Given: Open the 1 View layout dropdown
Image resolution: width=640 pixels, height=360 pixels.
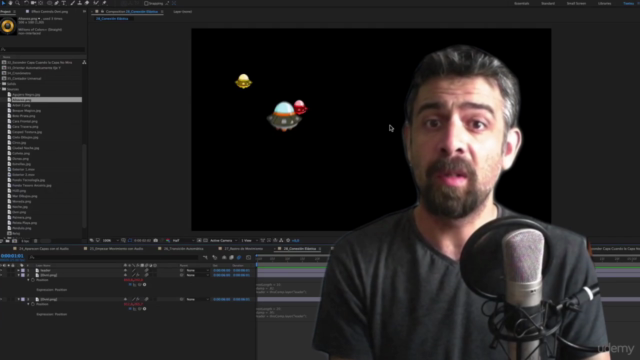Looking at the screenshot, I should [x=248, y=240].
